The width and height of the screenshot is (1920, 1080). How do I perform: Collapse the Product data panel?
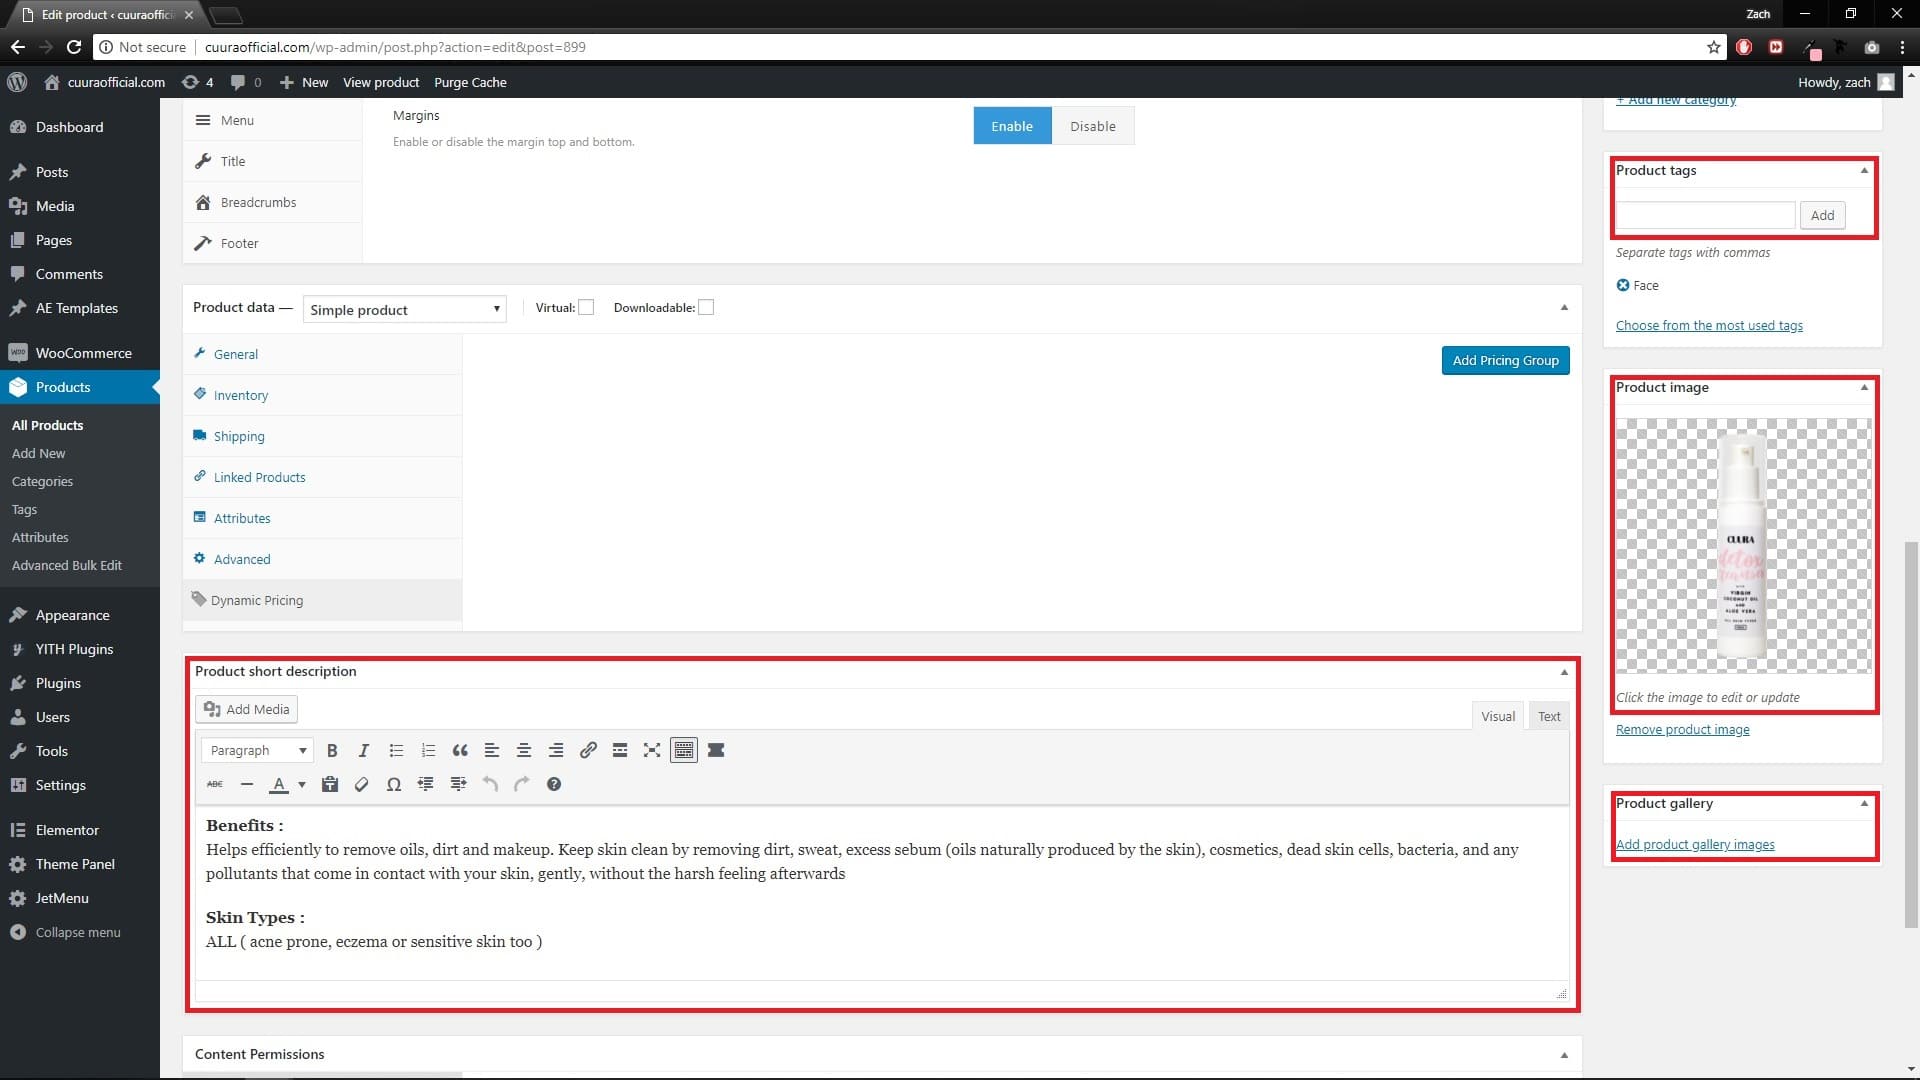[x=1564, y=308]
